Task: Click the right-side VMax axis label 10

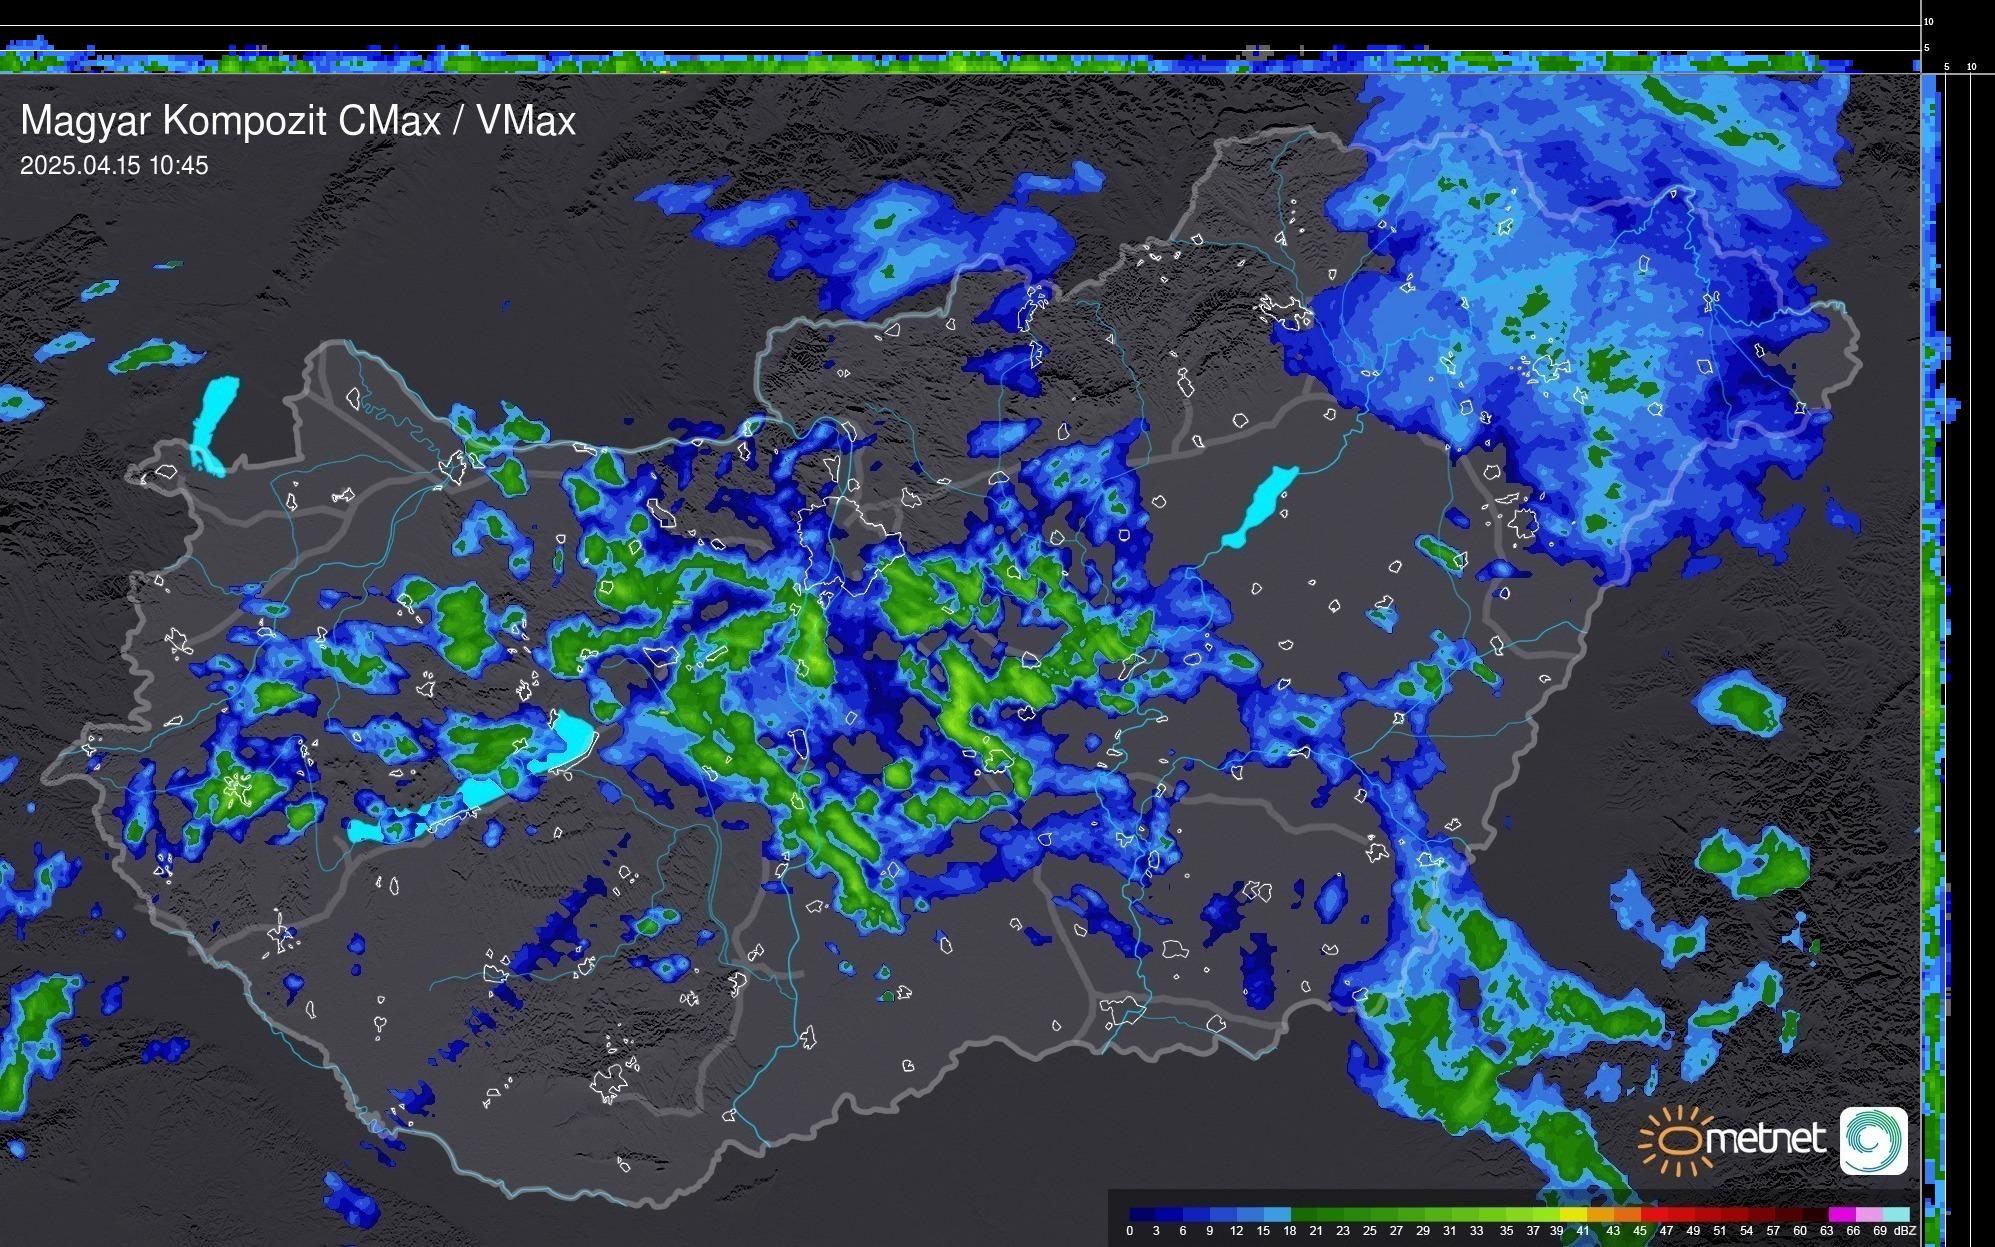Action: pos(1971,67)
